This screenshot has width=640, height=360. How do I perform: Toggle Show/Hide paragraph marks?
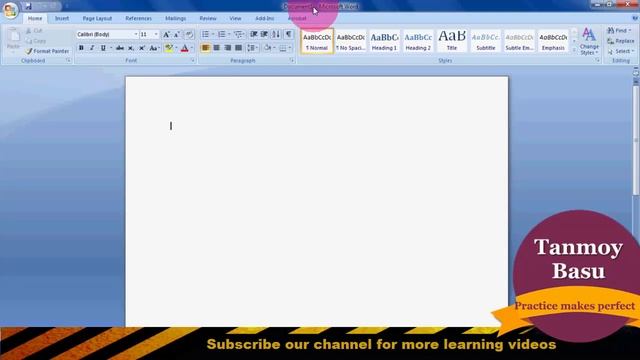pos(289,34)
